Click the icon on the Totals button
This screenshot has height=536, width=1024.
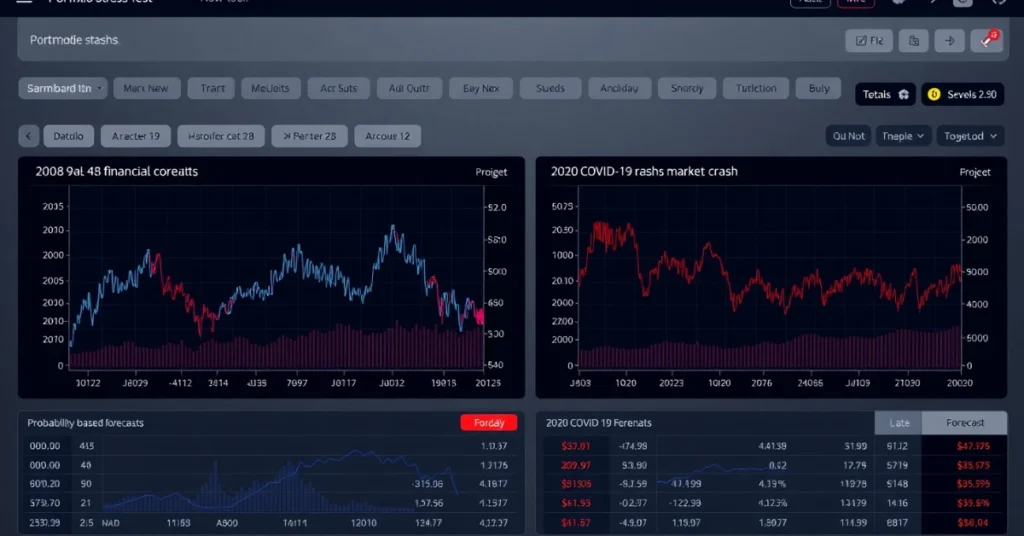coord(904,94)
